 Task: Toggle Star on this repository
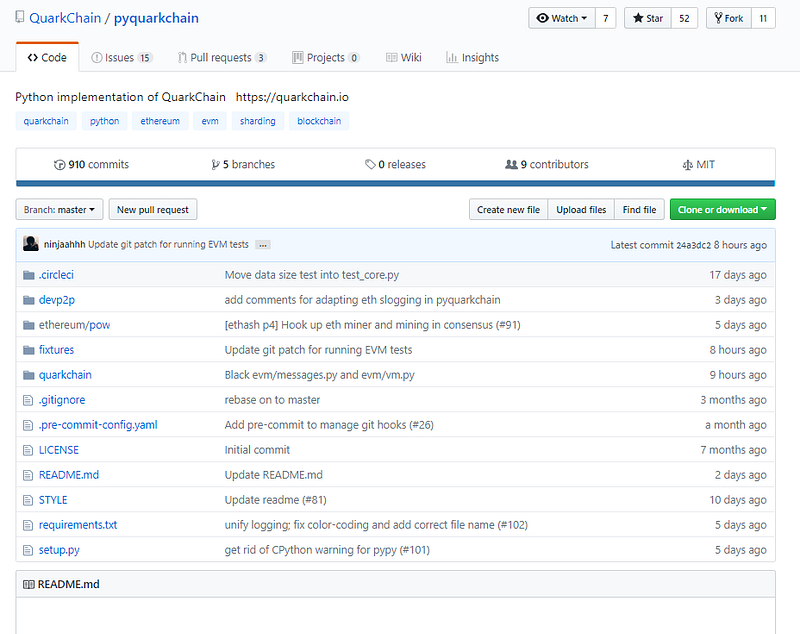coord(647,18)
